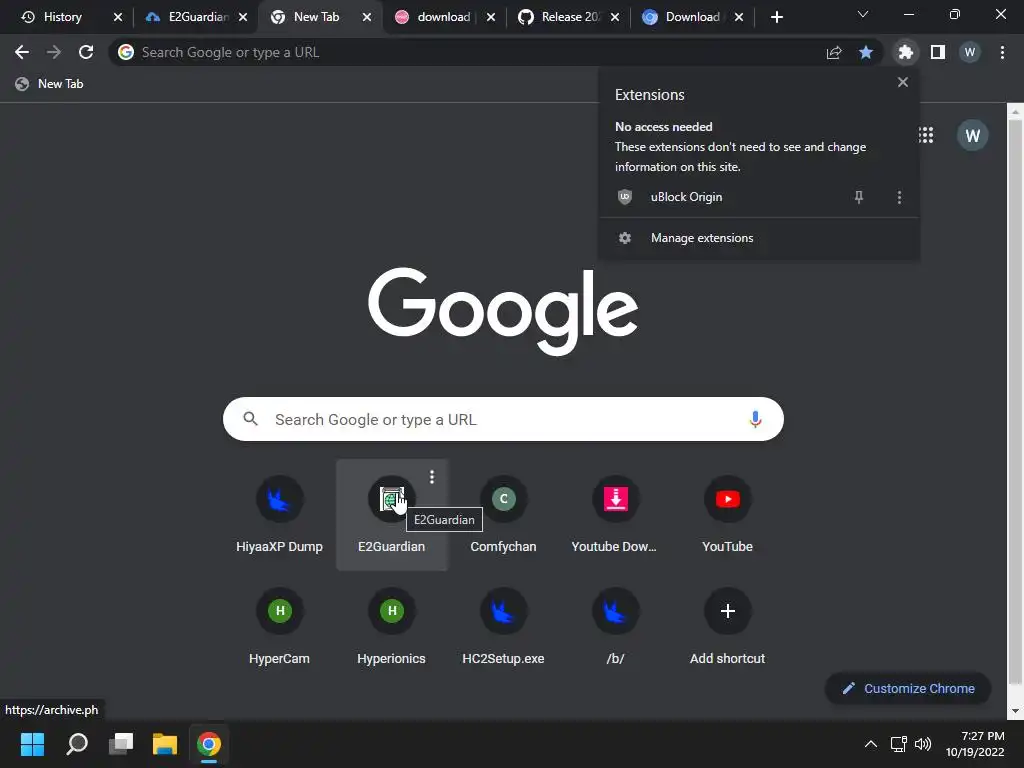Click Add shortcut button
The height and width of the screenshot is (768, 1024).
(x=728, y=627)
